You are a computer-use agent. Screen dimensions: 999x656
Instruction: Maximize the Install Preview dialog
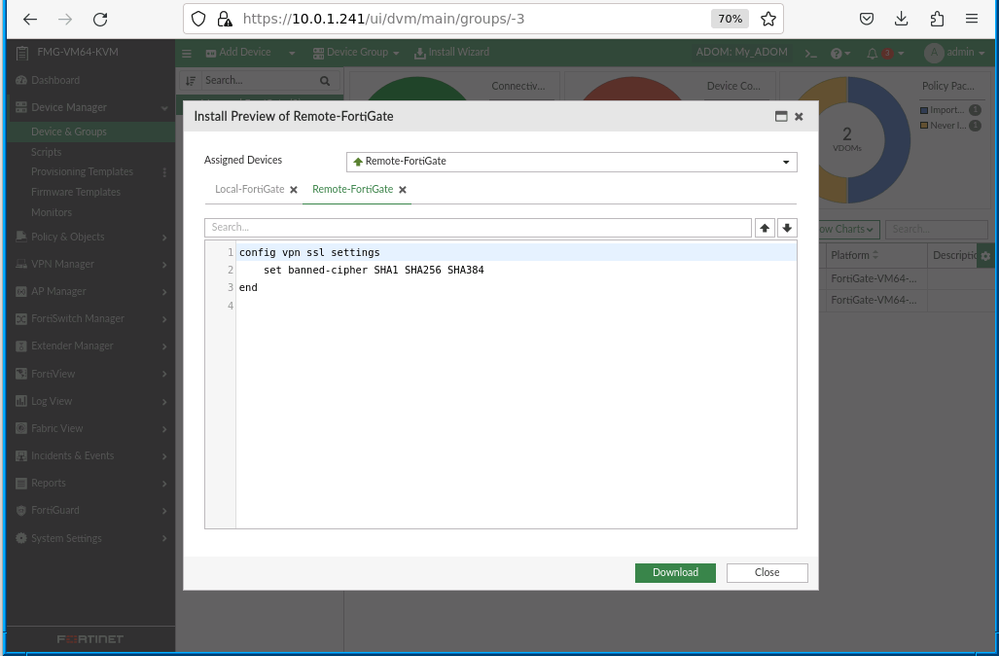(x=781, y=117)
